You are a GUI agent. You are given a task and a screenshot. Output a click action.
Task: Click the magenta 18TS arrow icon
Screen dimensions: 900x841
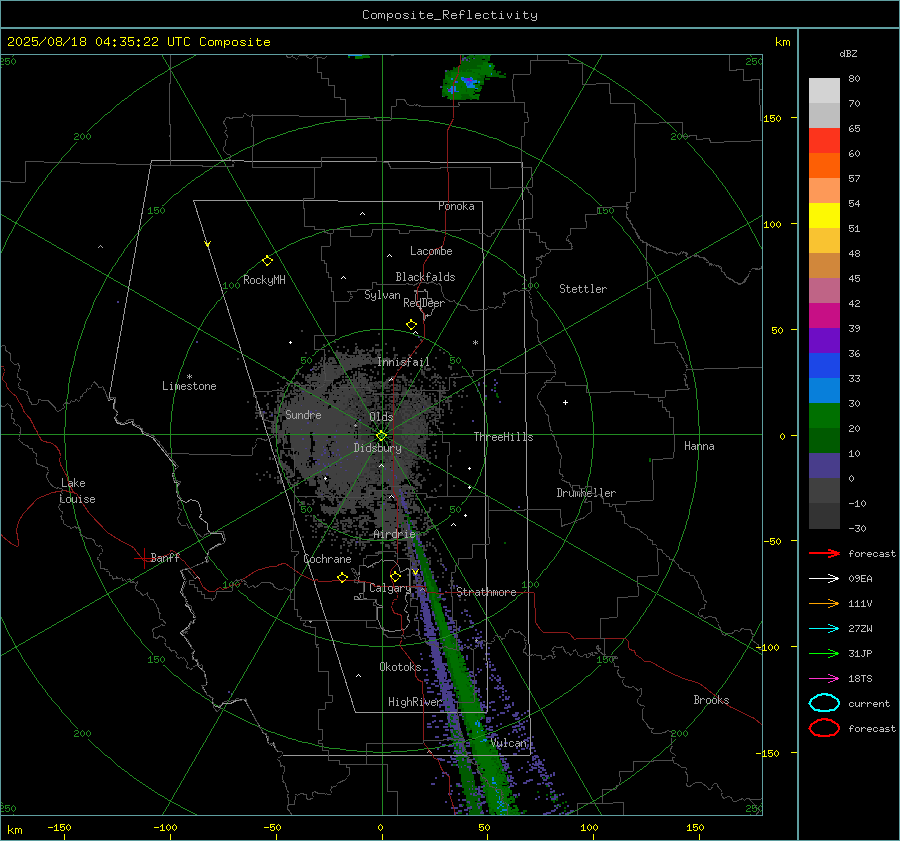point(824,679)
